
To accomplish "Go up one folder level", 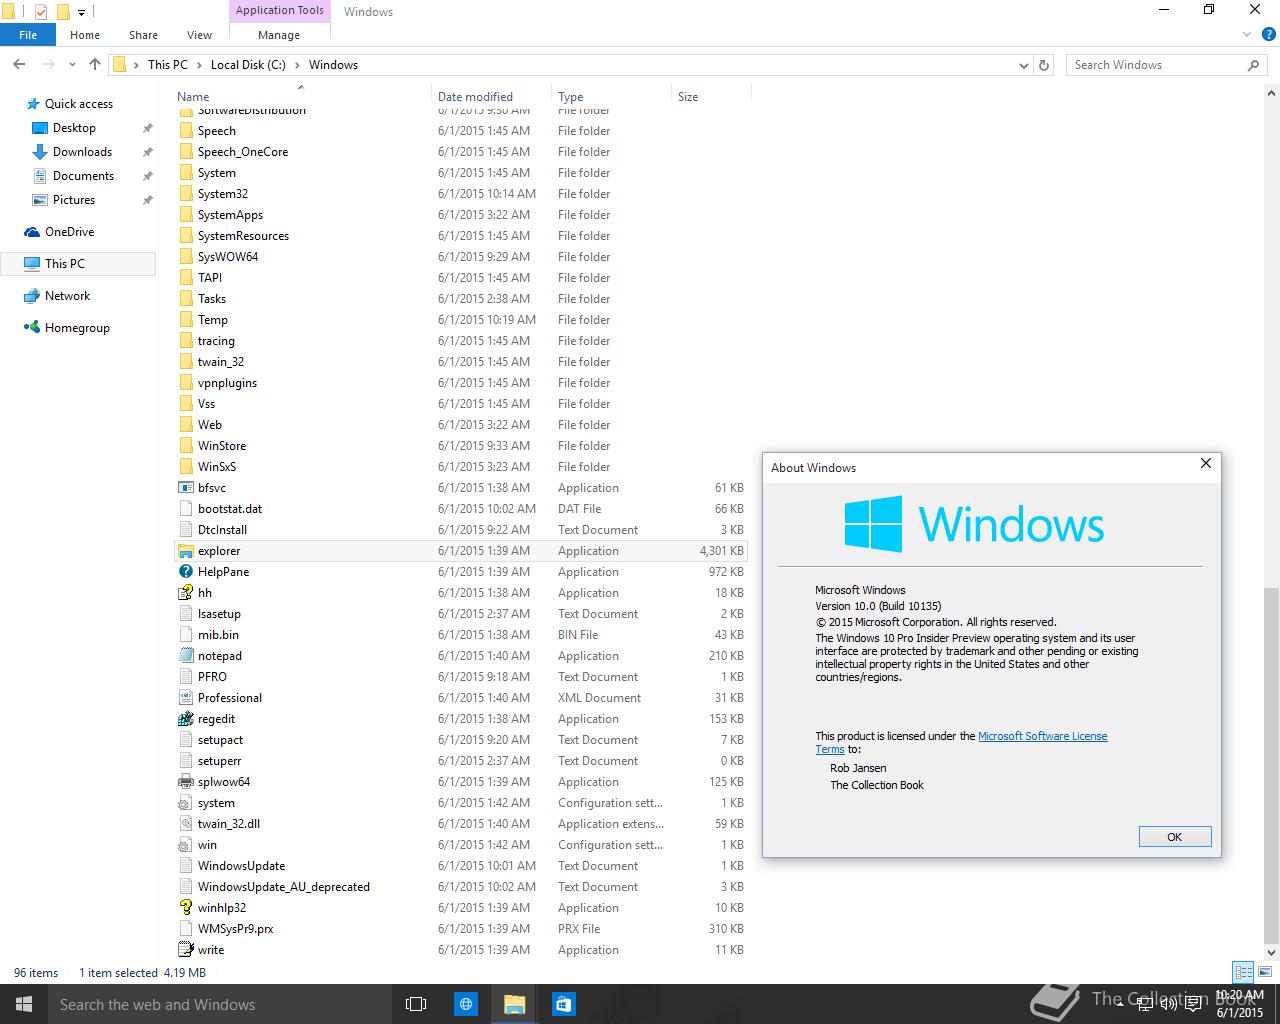I will click(95, 65).
